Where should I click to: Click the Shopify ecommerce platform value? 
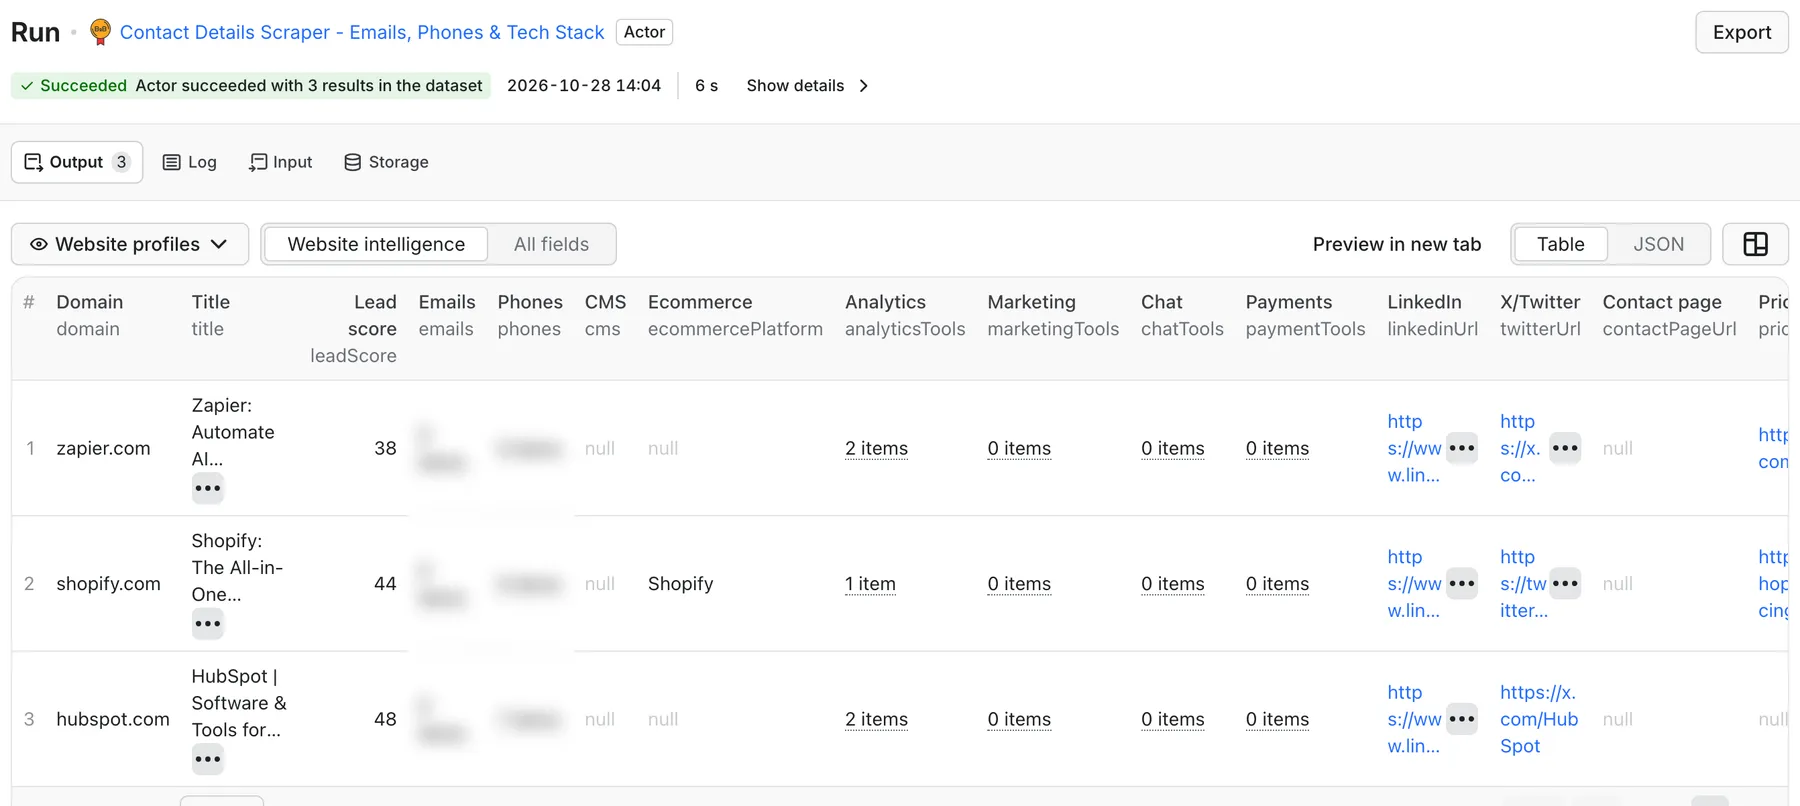pos(680,584)
